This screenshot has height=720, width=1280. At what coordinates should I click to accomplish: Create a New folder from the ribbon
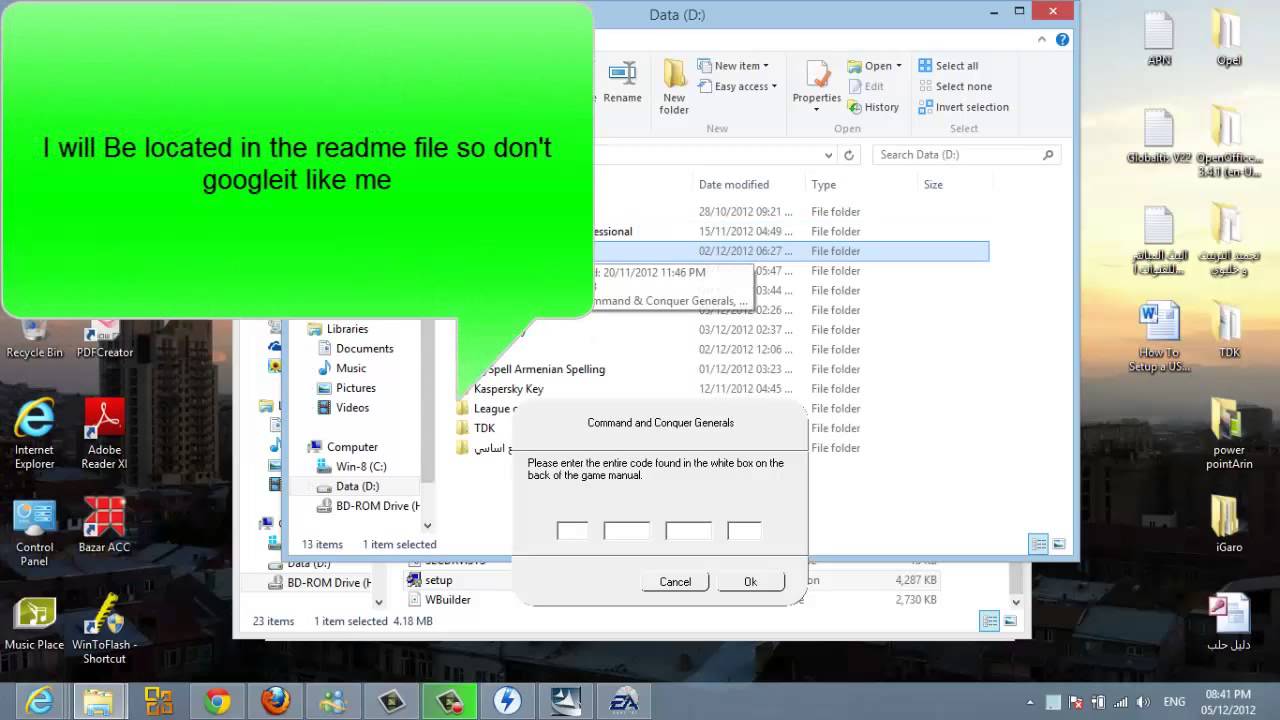(x=674, y=87)
